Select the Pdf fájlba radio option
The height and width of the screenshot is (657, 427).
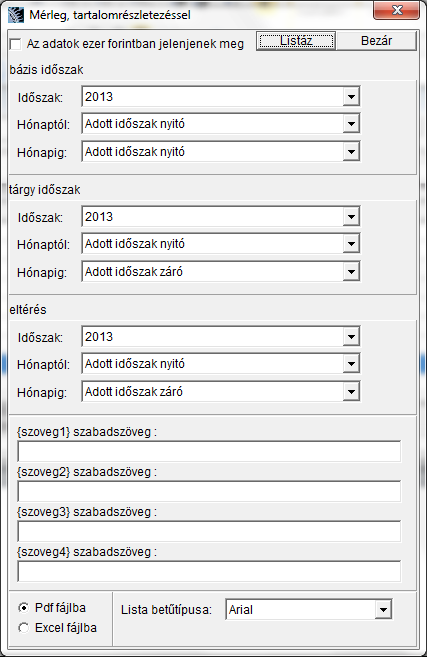click(24, 608)
